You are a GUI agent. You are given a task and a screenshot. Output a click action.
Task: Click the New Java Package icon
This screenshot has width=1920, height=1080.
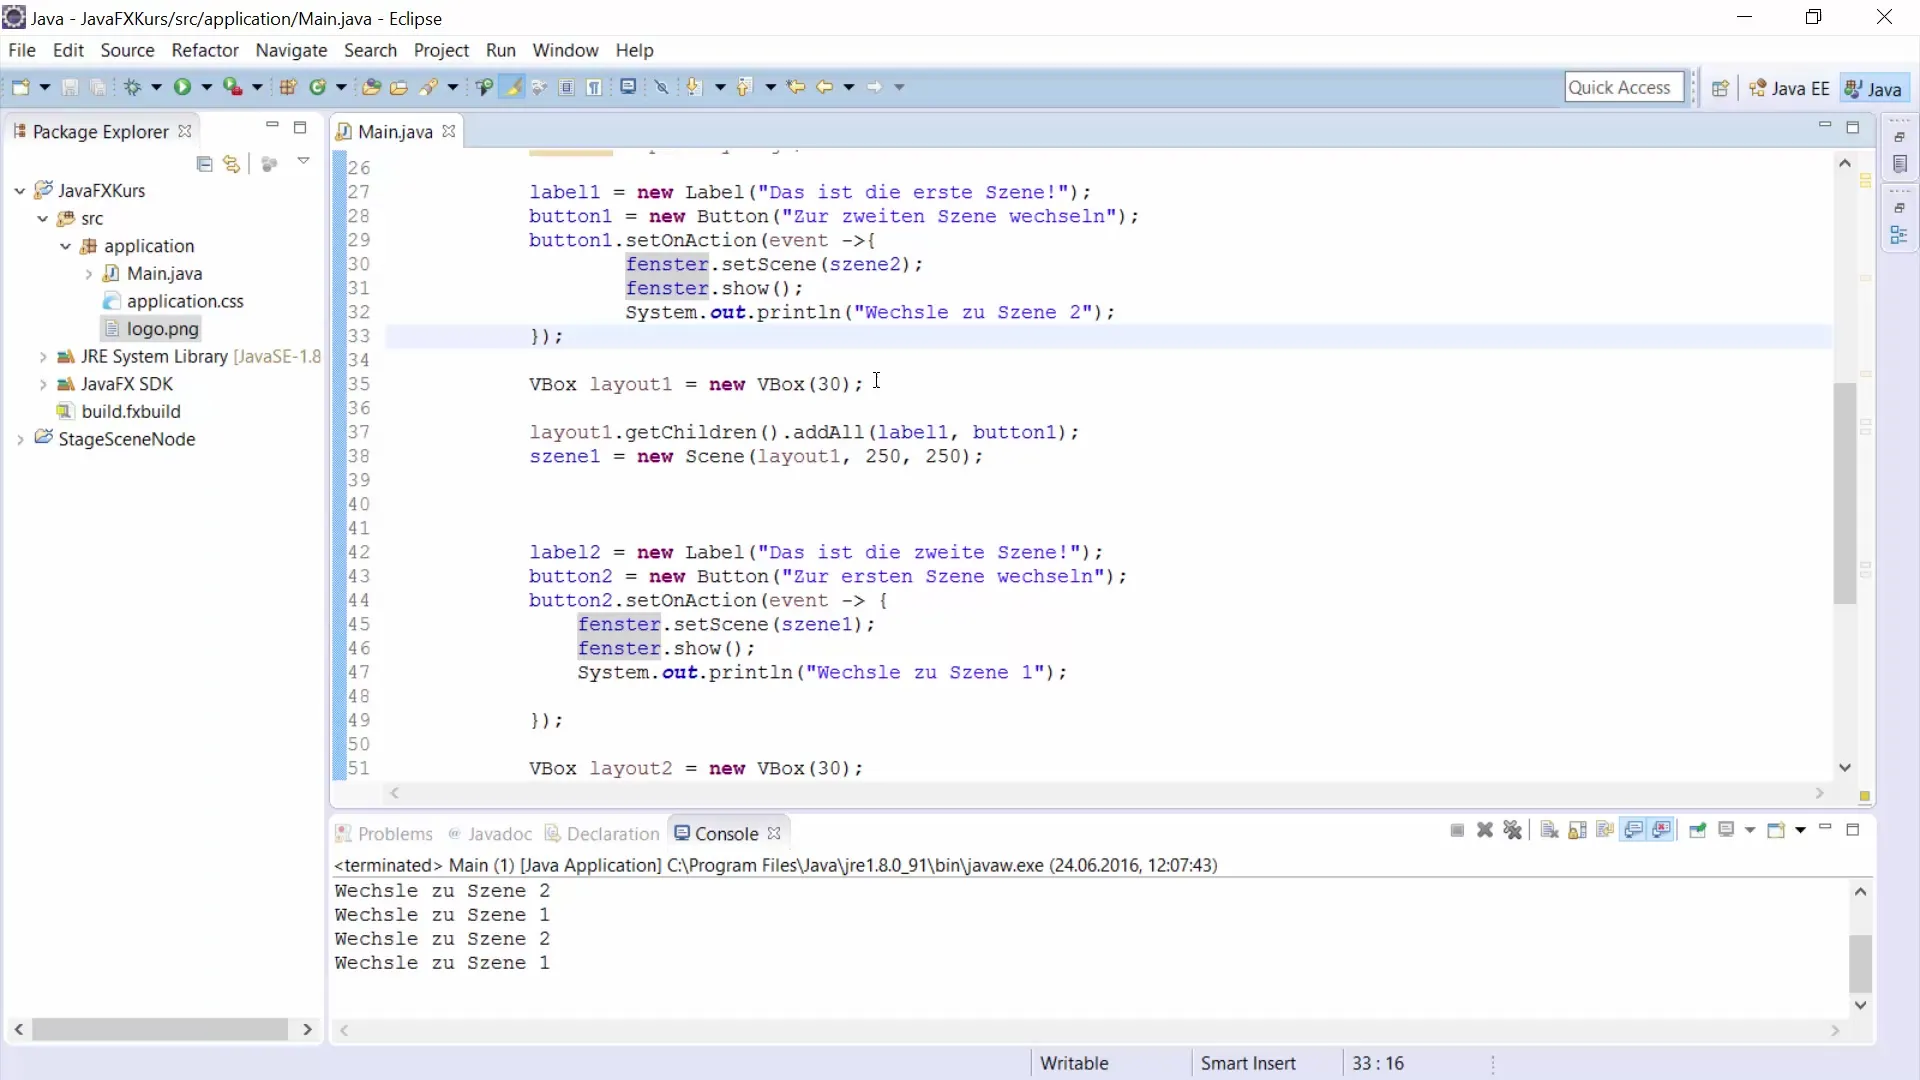(x=288, y=88)
